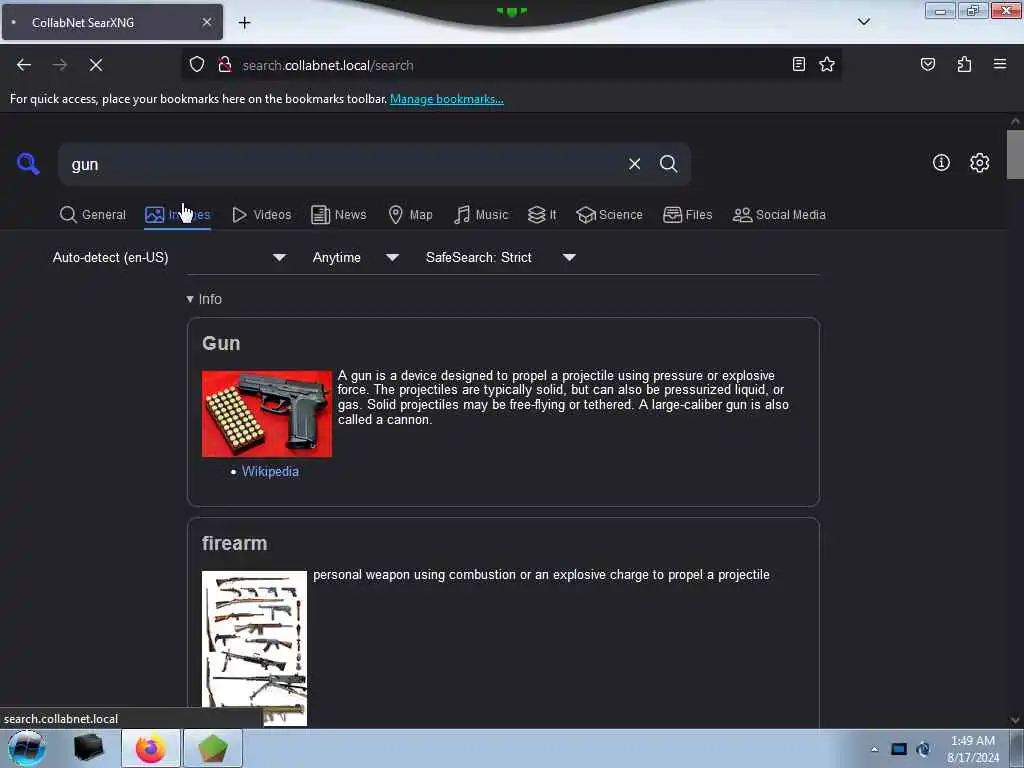Image resolution: width=1024 pixels, height=768 pixels.
Task: Switch to the Videos search tab
Action: pos(262,215)
